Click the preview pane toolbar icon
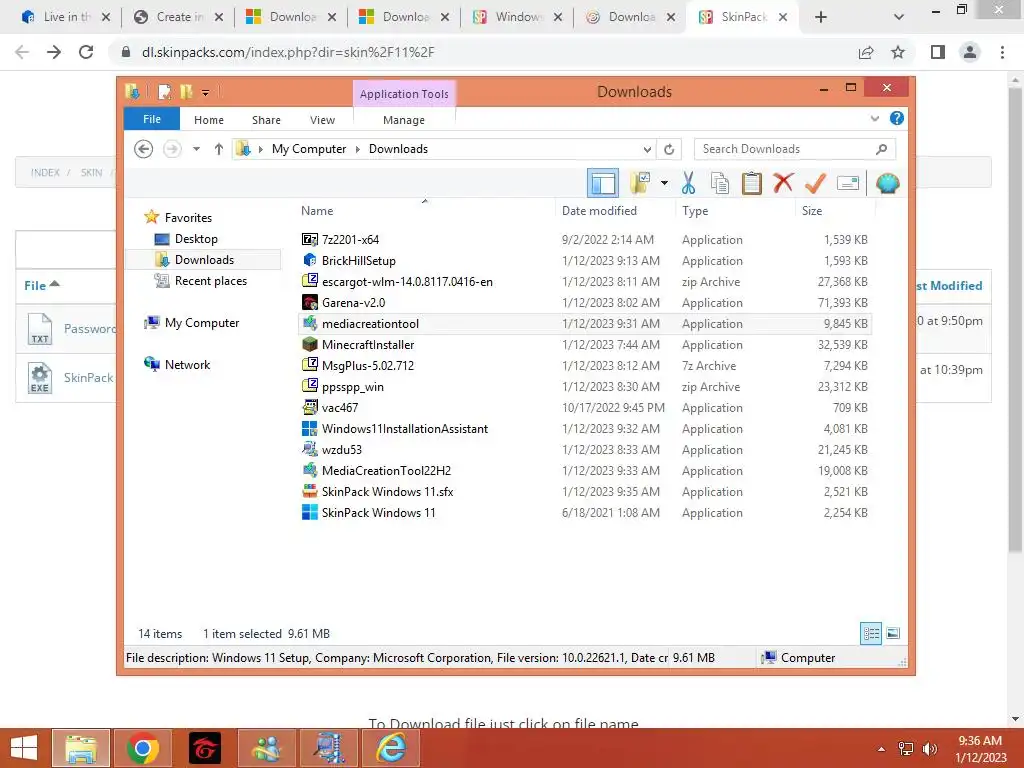This screenshot has height=768, width=1024. (x=602, y=183)
